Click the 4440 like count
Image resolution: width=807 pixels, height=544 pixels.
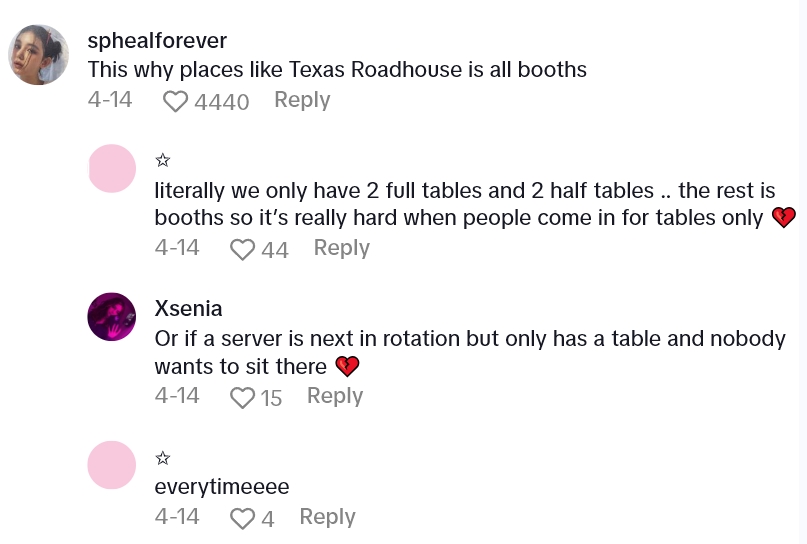[221, 101]
